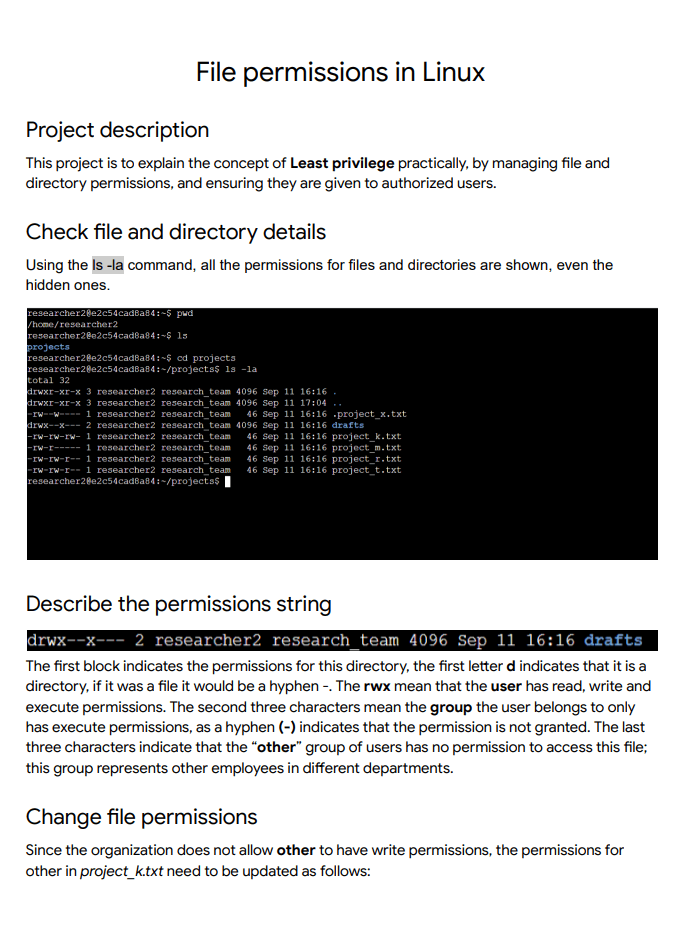
Task: Click the total 32 line
Action: pos(48,380)
